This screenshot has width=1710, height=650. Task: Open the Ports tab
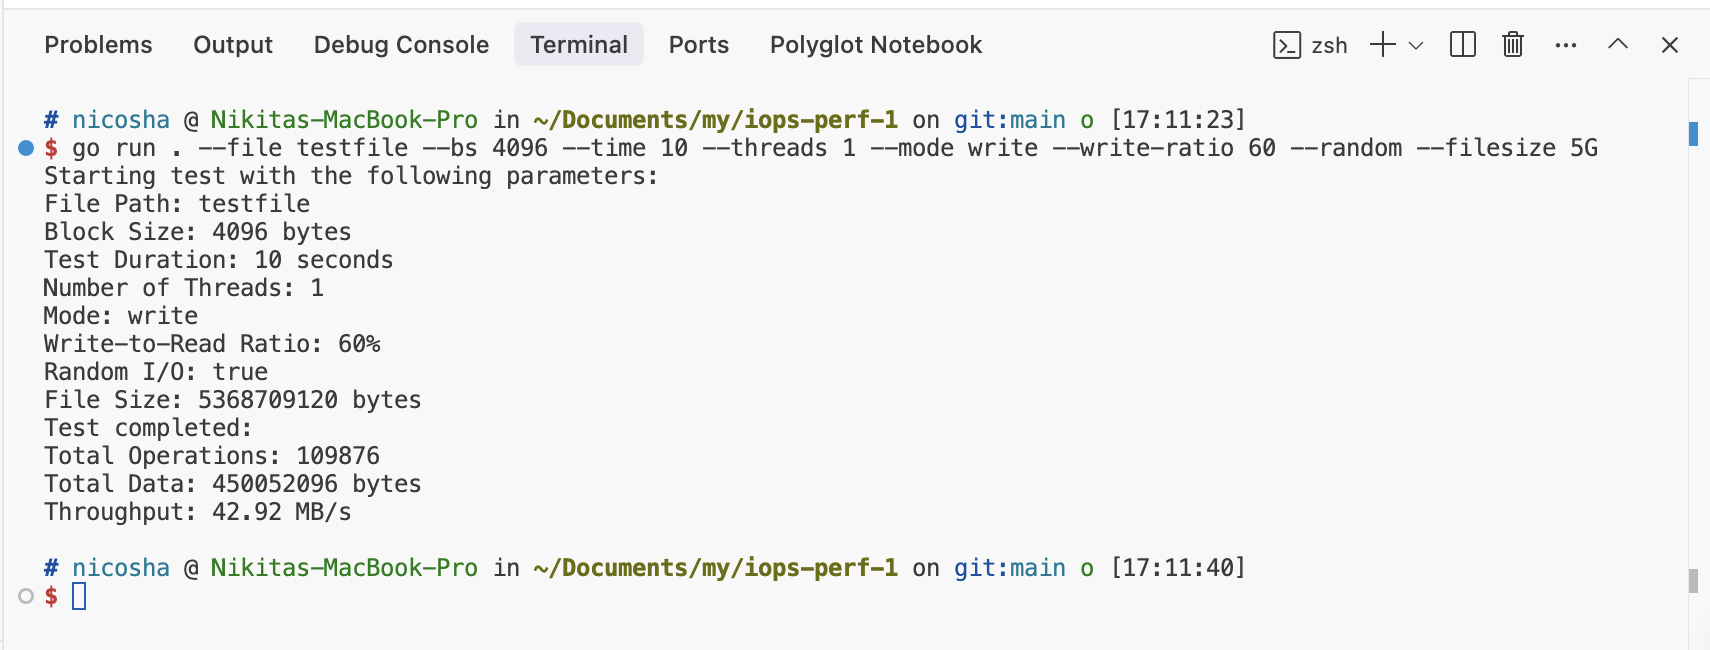tap(699, 45)
